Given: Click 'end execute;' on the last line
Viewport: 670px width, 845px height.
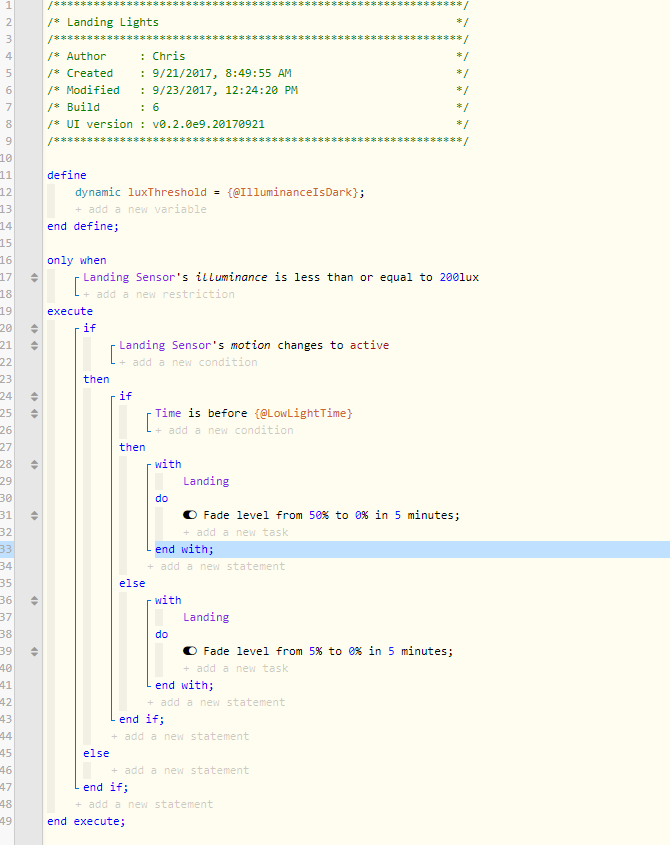Looking at the screenshot, I should tap(86, 821).
